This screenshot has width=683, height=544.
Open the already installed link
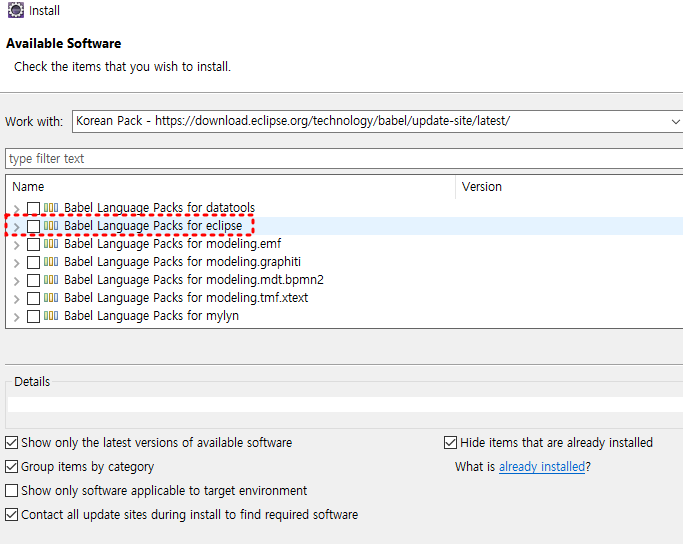click(541, 467)
